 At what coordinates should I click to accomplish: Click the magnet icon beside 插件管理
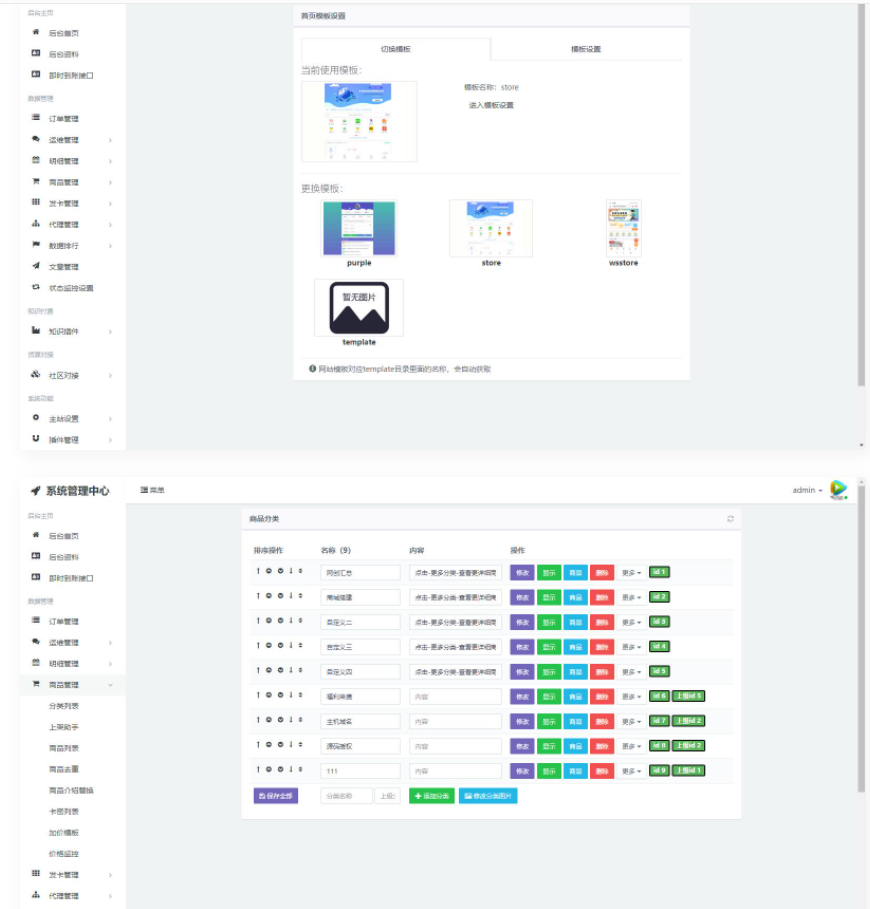(x=36, y=439)
